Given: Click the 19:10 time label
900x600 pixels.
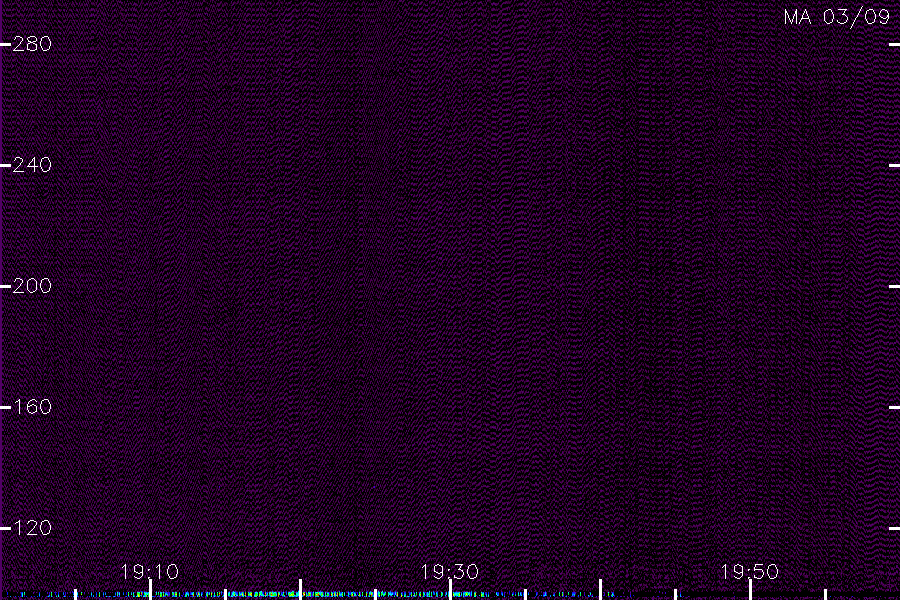Looking at the screenshot, I should click(150, 572).
